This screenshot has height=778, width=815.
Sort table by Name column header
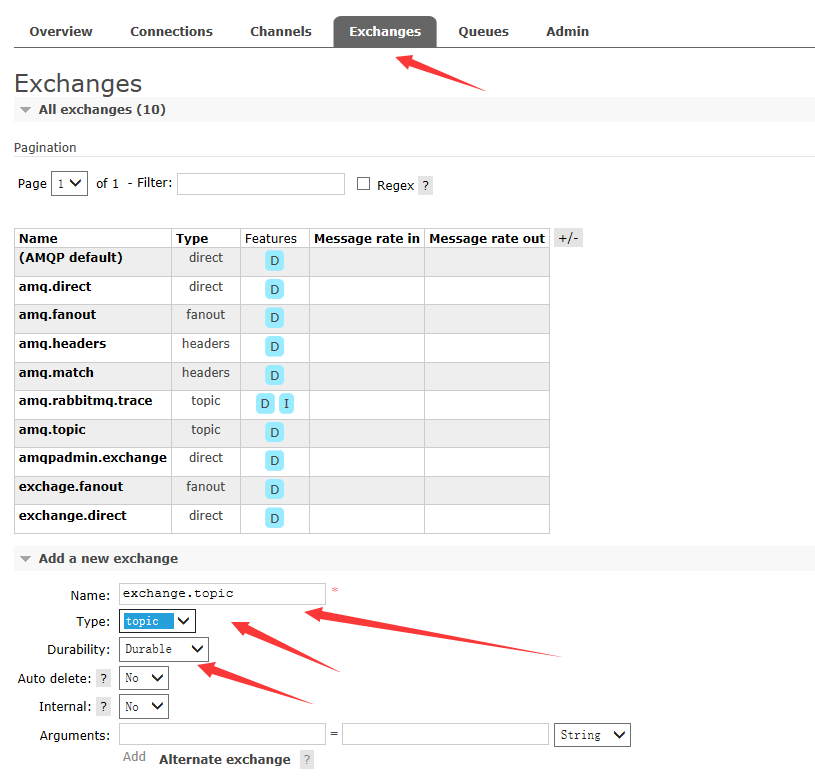pos(38,239)
